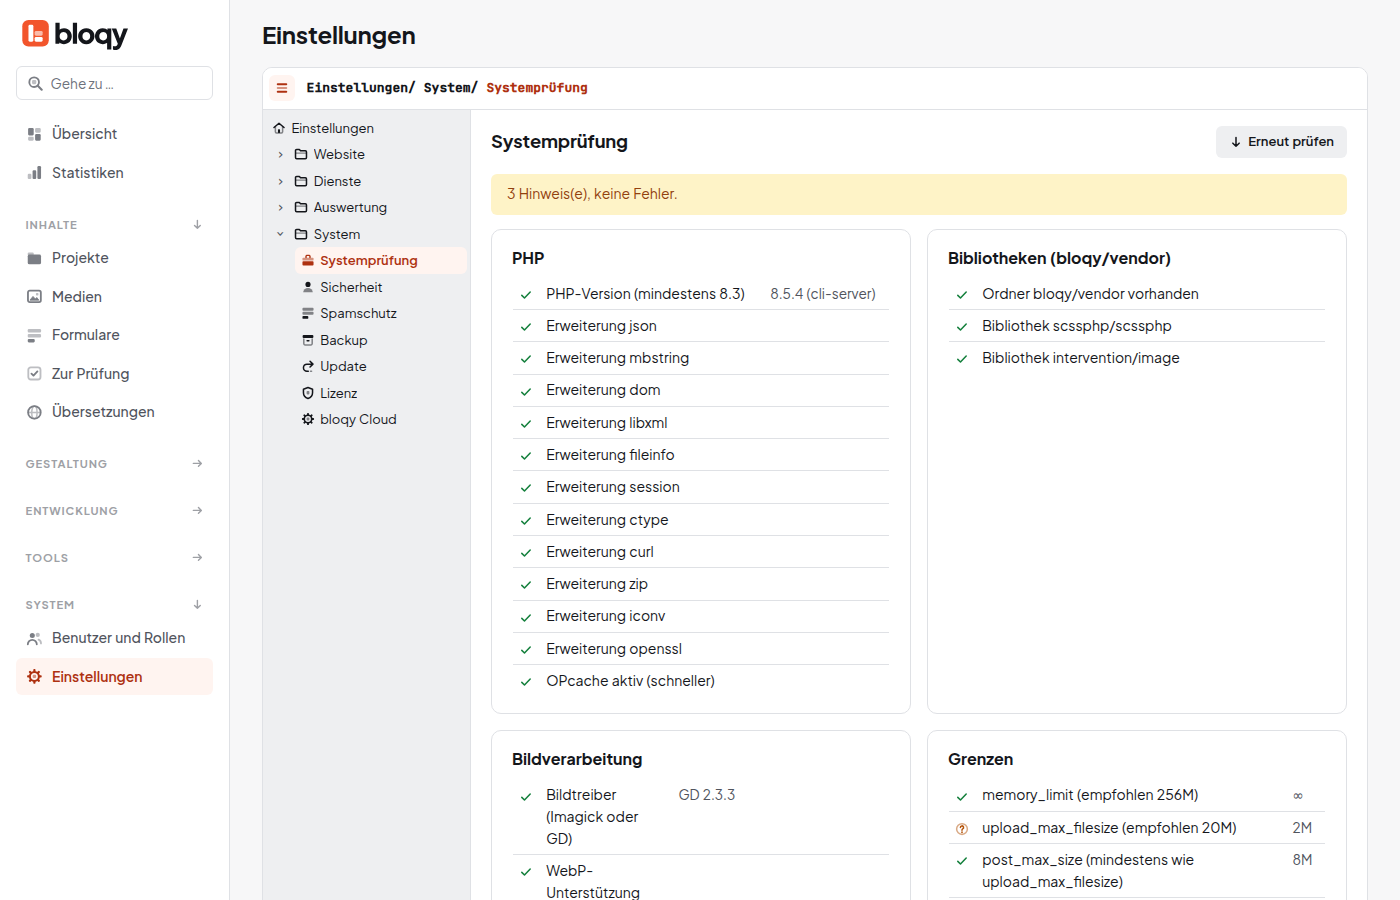Click the Einstellungen gear icon in sidebar

pyautogui.click(x=34, y=677)
